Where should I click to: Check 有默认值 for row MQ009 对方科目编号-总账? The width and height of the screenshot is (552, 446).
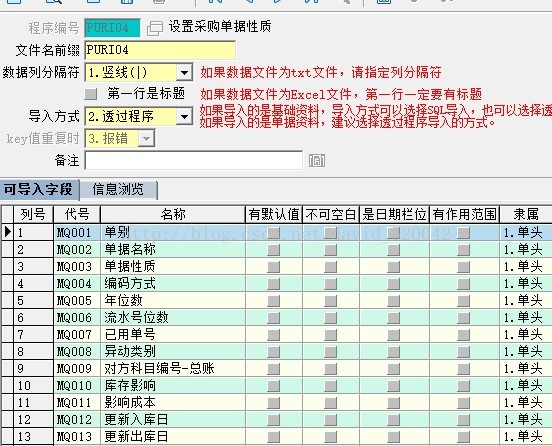click(274, 369)
